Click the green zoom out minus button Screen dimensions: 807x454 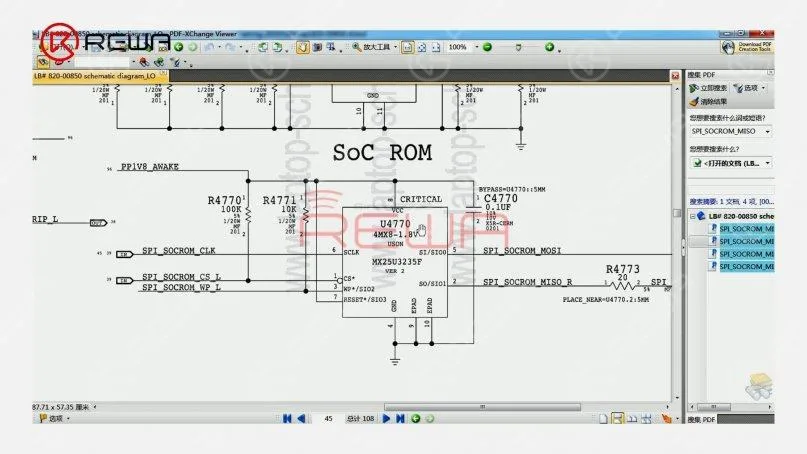tap(487, 47)
